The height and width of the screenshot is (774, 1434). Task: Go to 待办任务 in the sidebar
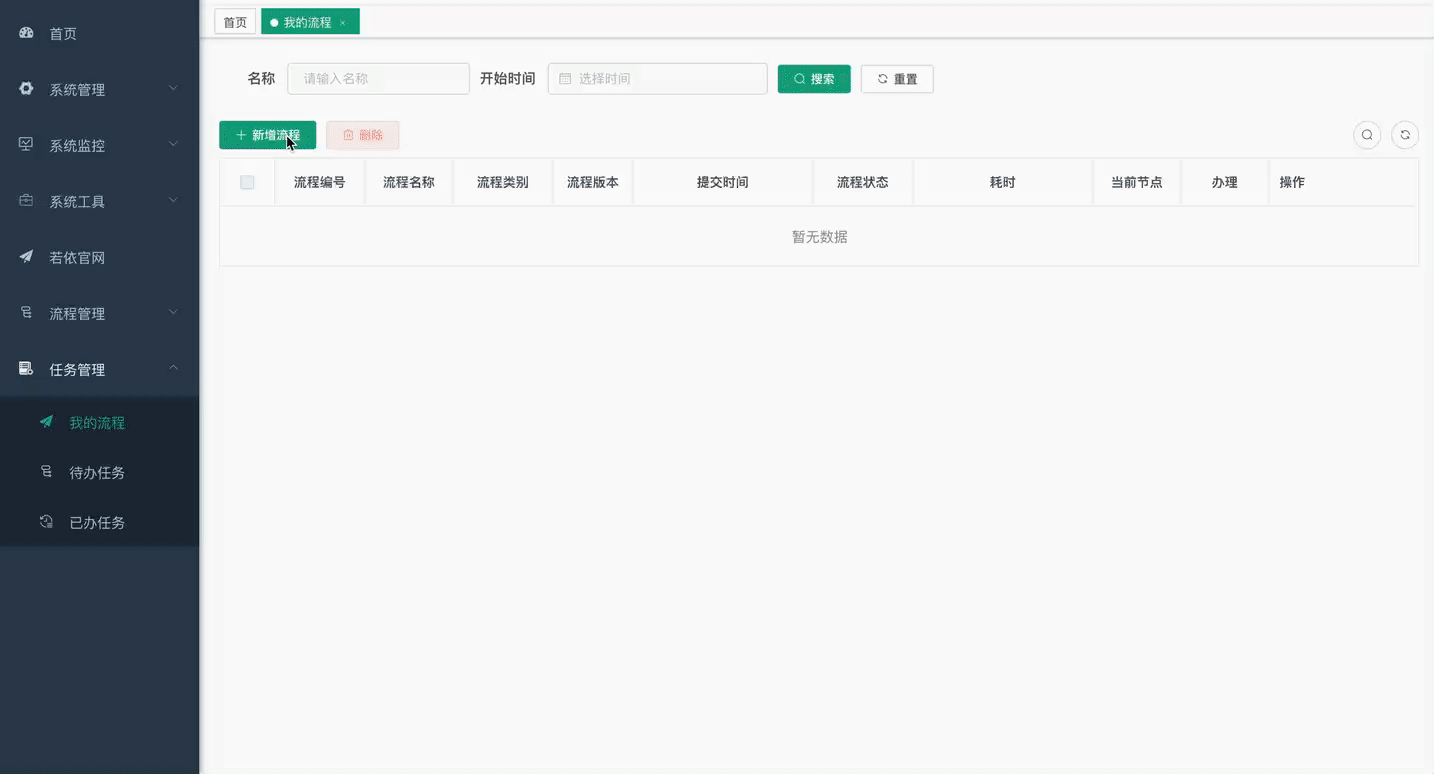100,472
